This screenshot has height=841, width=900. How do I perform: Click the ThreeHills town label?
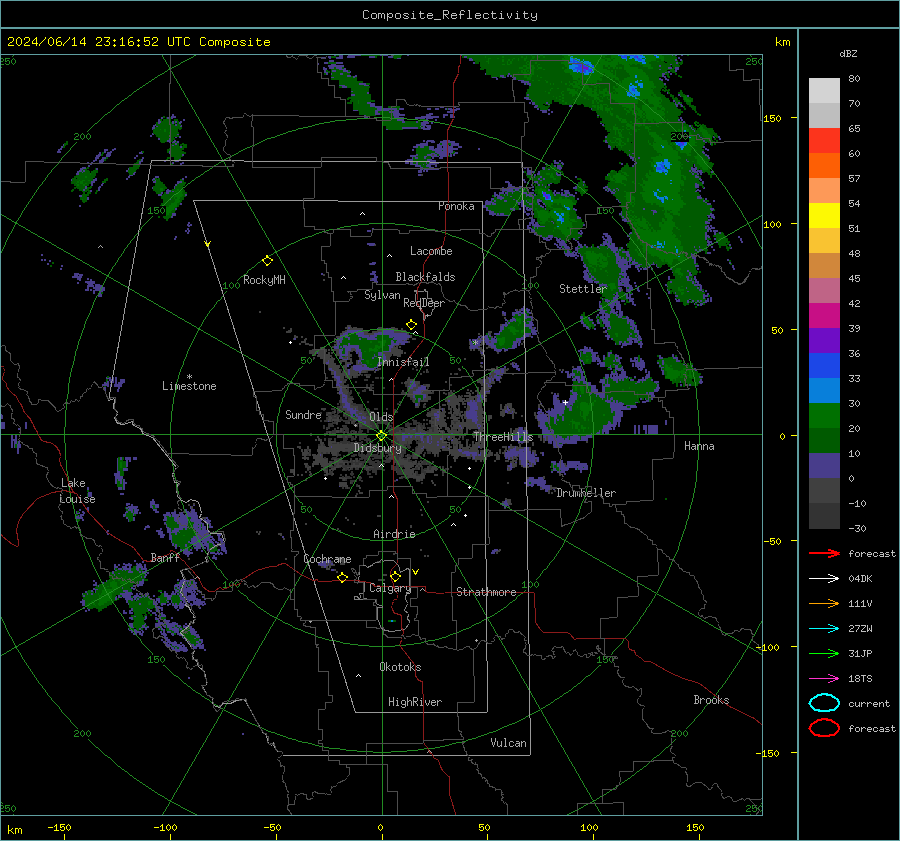click(503, 437)
